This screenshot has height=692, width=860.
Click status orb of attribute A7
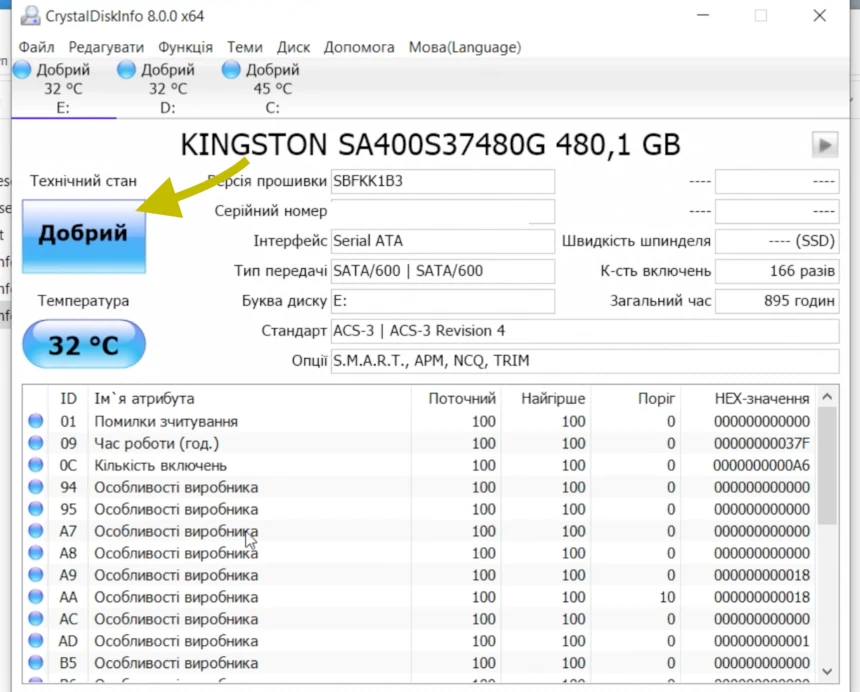tap(36, 531)
